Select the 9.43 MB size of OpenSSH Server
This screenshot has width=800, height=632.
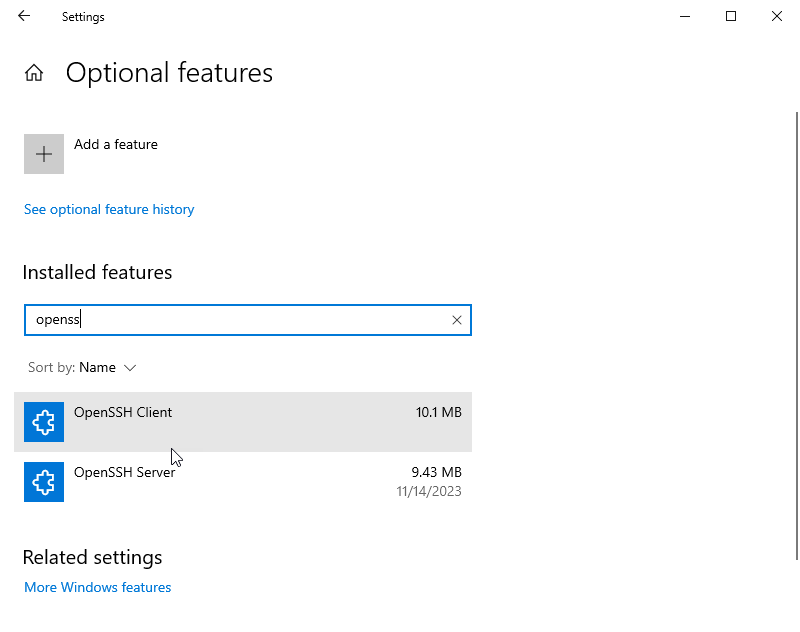coord(436,472)
